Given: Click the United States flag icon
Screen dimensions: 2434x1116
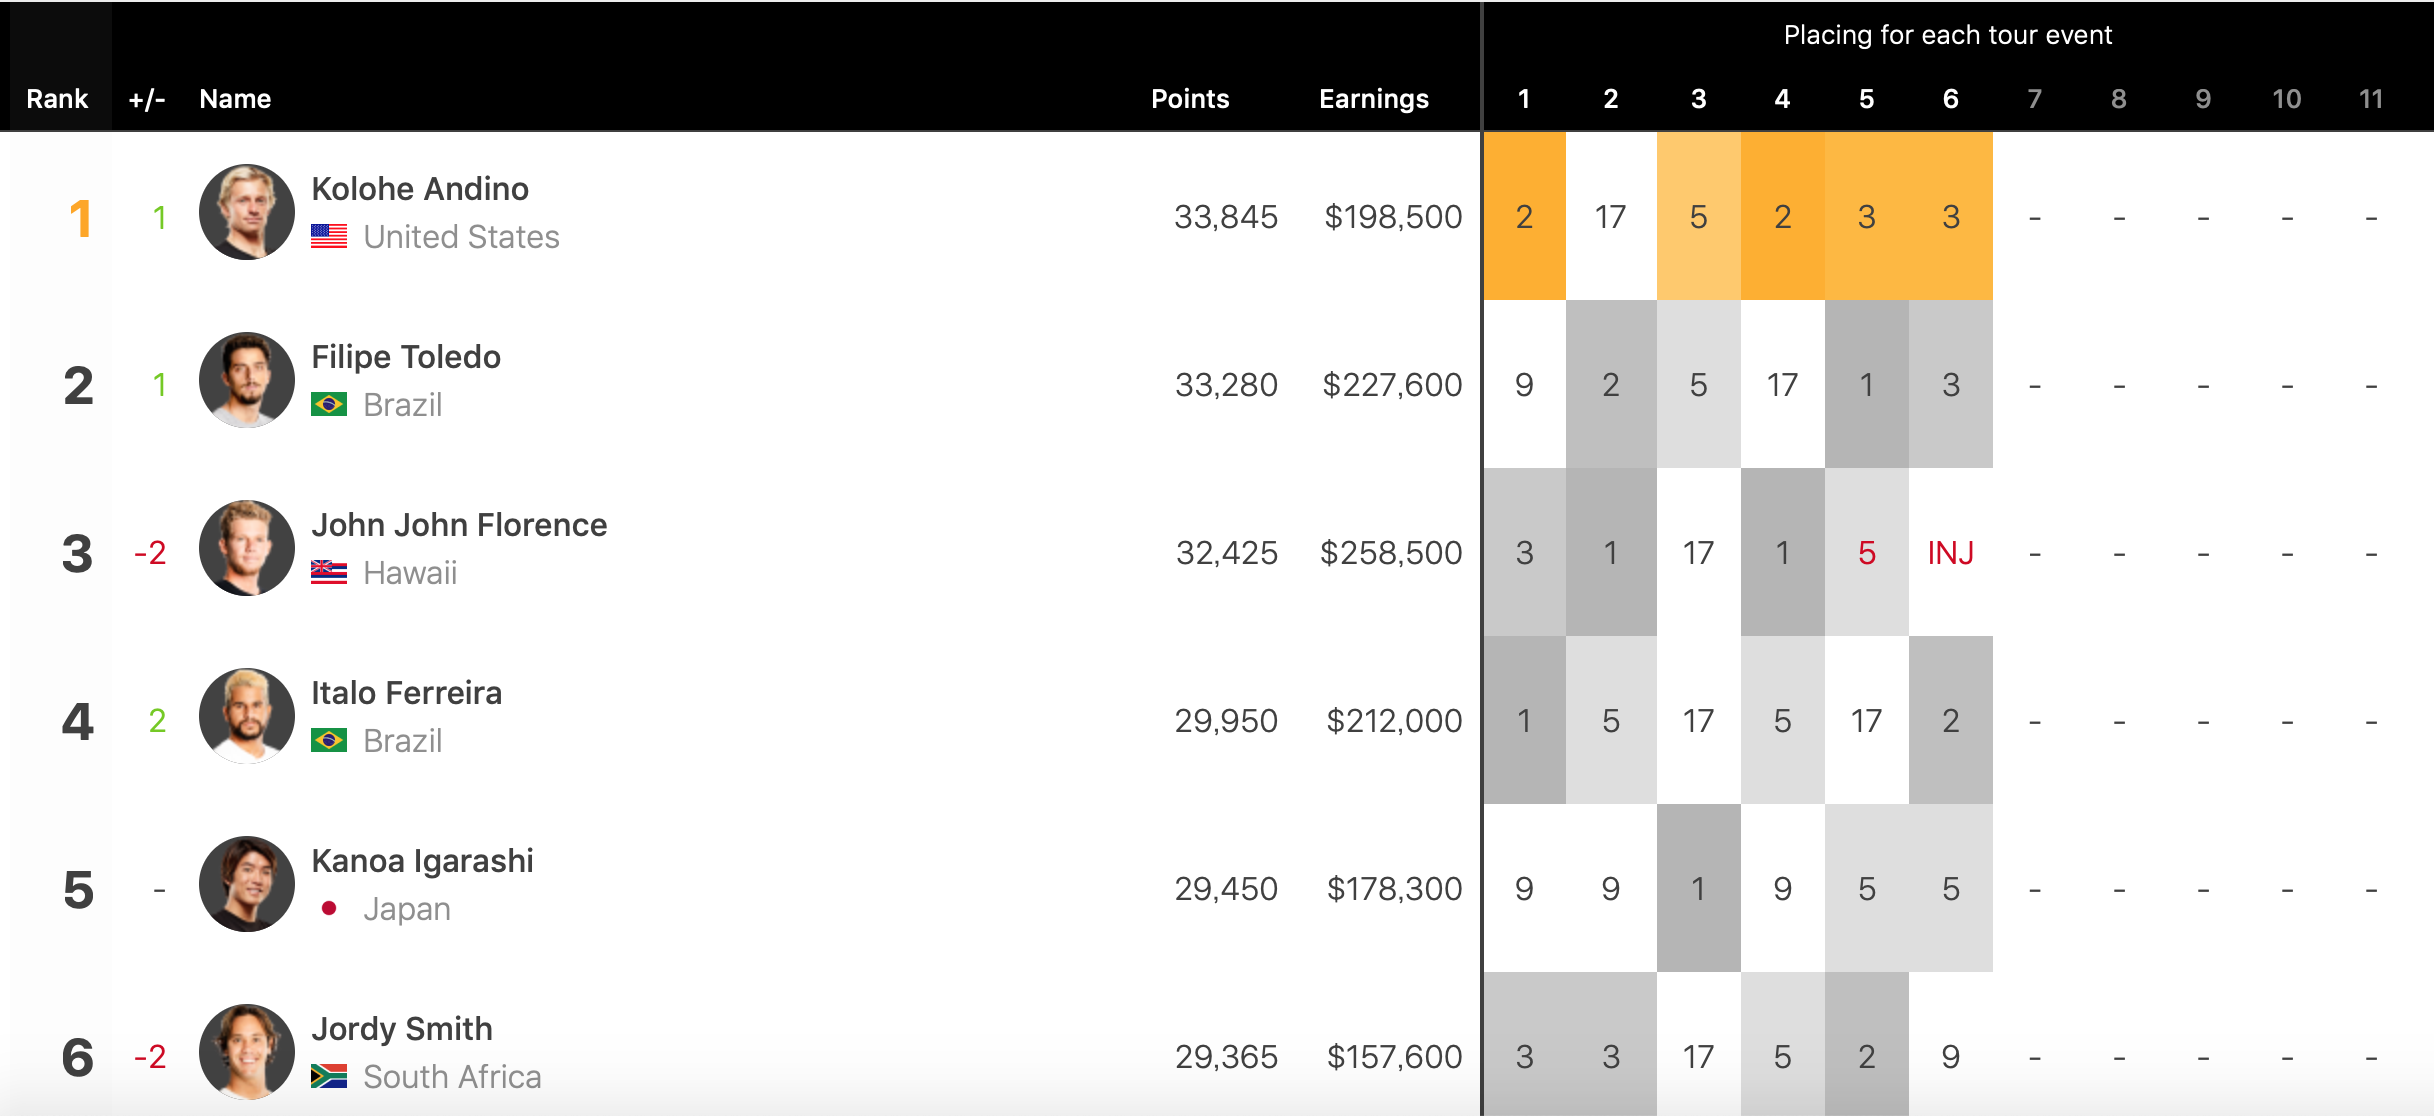Looking at the screenshot, I should (x=329, y=237).
